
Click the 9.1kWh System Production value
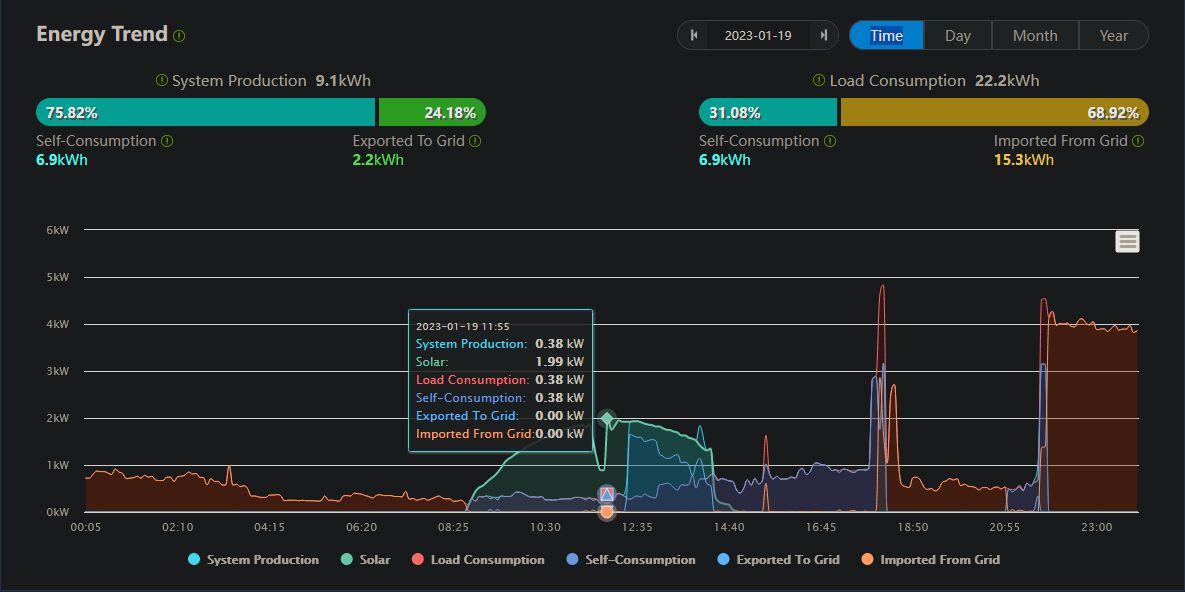point(343,81)
